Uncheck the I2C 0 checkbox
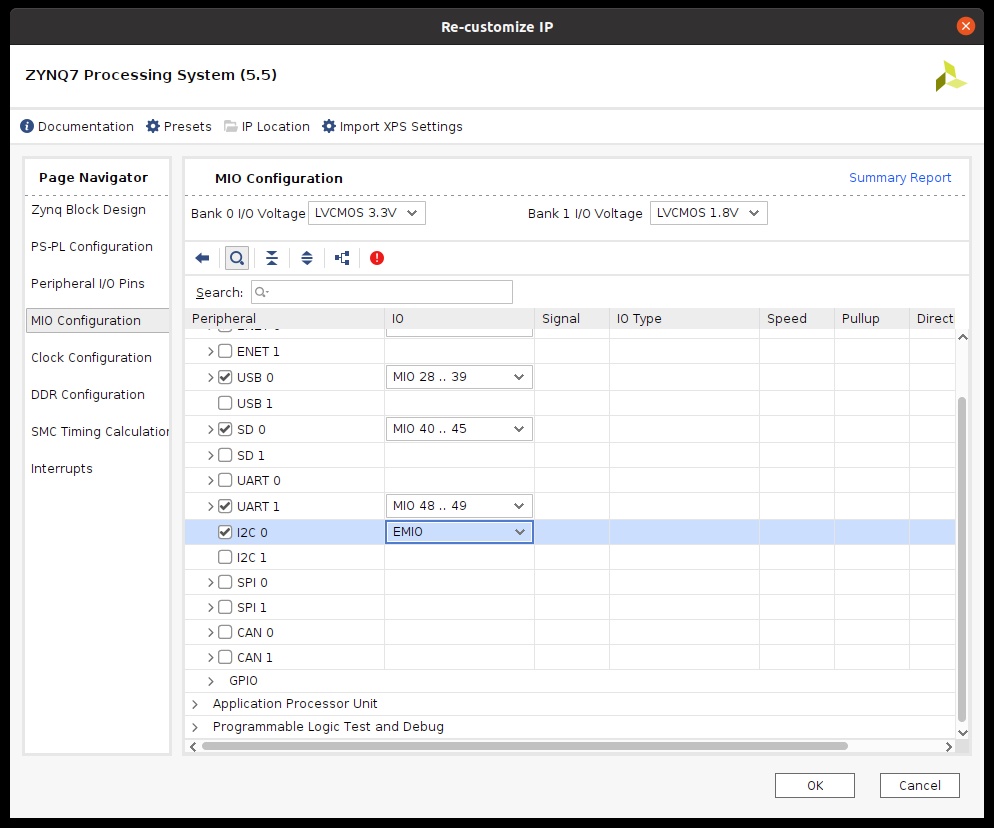994x828 pixels. (225, 533)
